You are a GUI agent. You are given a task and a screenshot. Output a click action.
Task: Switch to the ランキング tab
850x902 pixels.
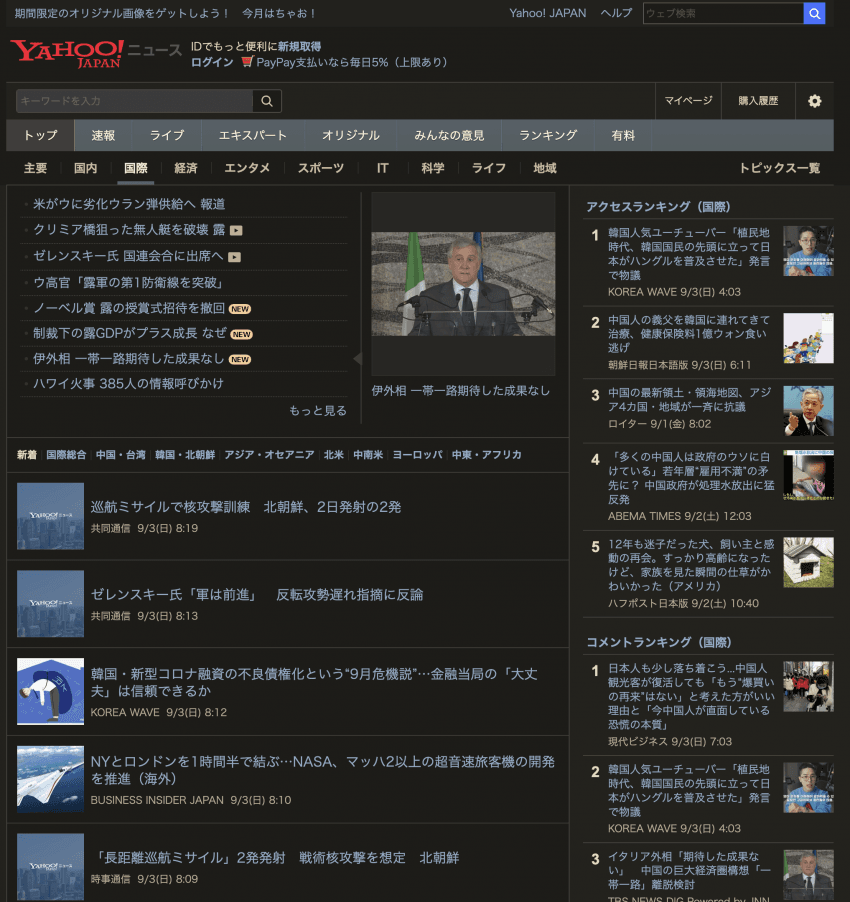coord(548,135)
